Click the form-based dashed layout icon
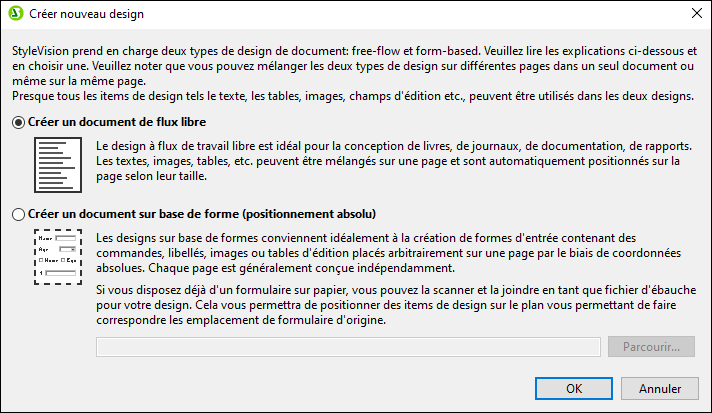The width and height of the screenshot is (712, 413). 58,257
